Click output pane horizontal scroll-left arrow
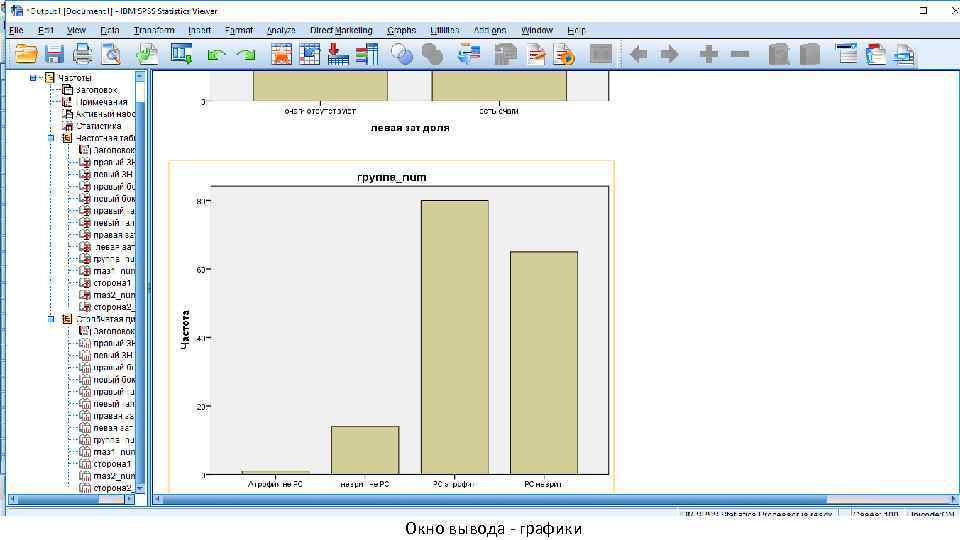The width and height of the screenshot is (960, 540). click(157, 500)
